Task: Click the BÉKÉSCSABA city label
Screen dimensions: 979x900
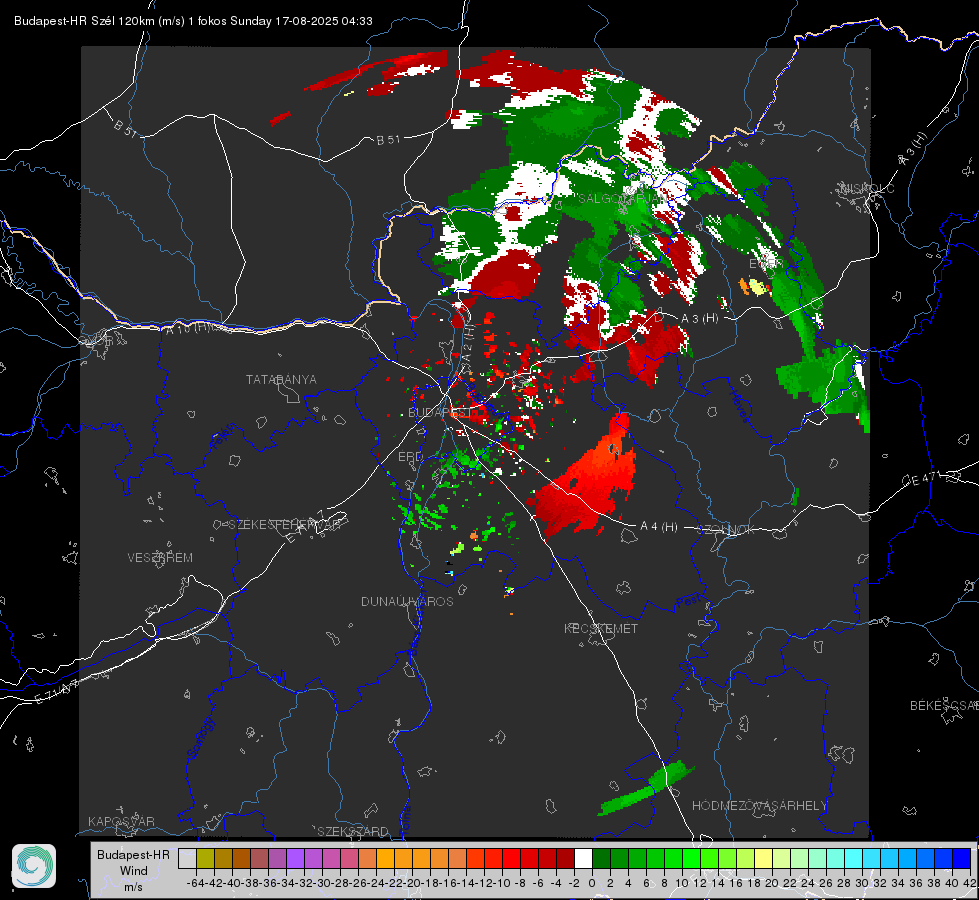Action: (x=944, y=706)
